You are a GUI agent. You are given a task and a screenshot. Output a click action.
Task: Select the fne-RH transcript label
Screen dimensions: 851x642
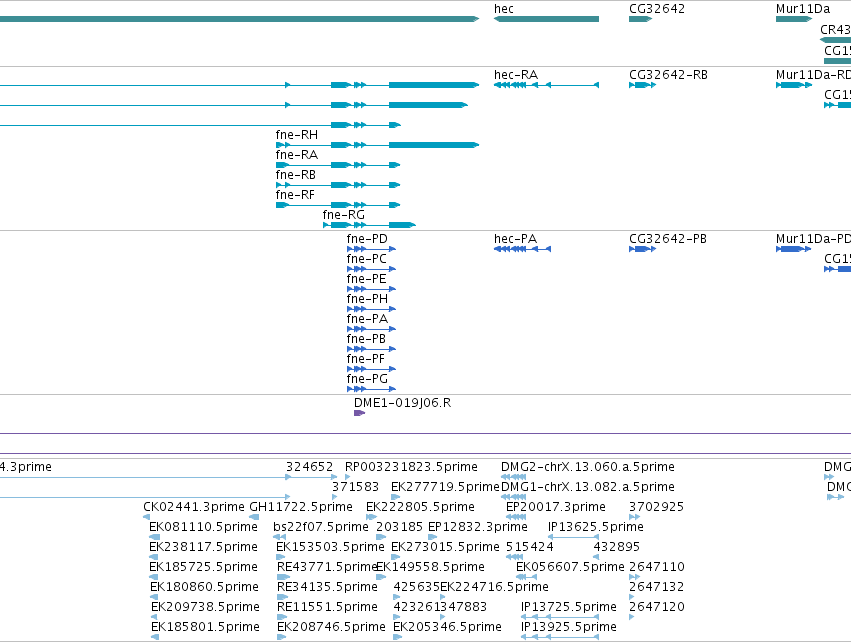tap(296, 135)
